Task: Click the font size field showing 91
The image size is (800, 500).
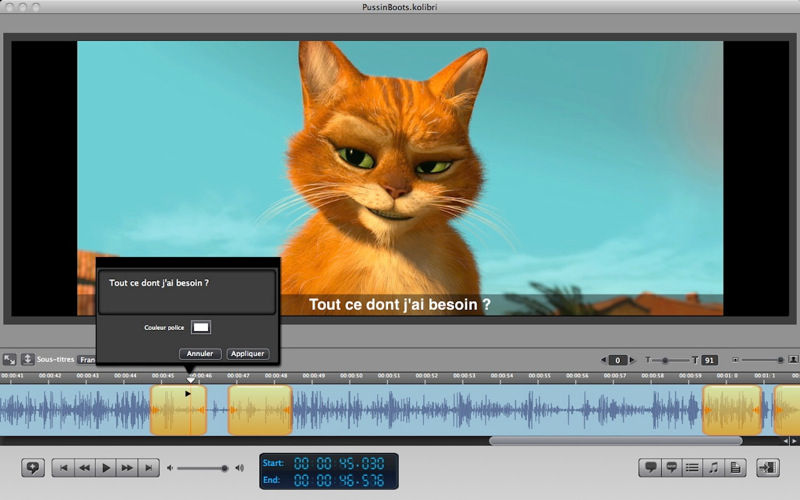Action: (x=710, y=360)
